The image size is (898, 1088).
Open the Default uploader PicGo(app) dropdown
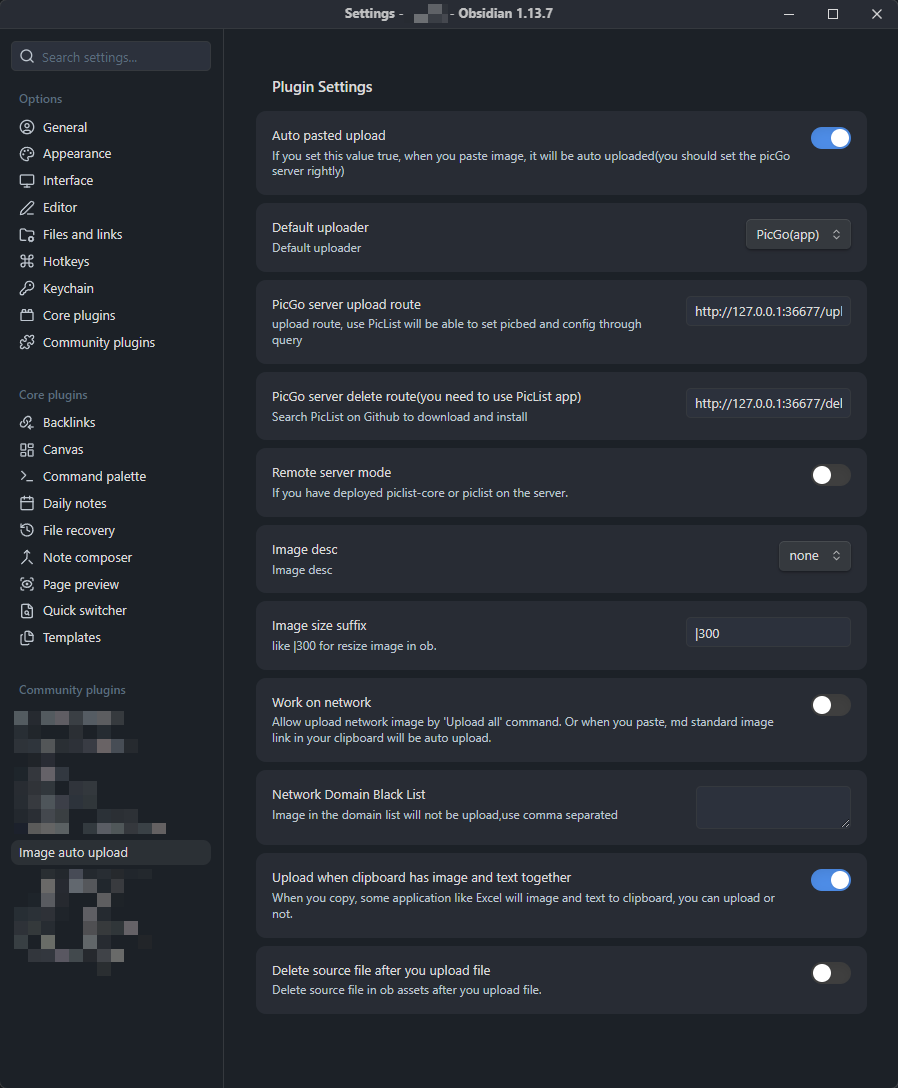[798, 235]
